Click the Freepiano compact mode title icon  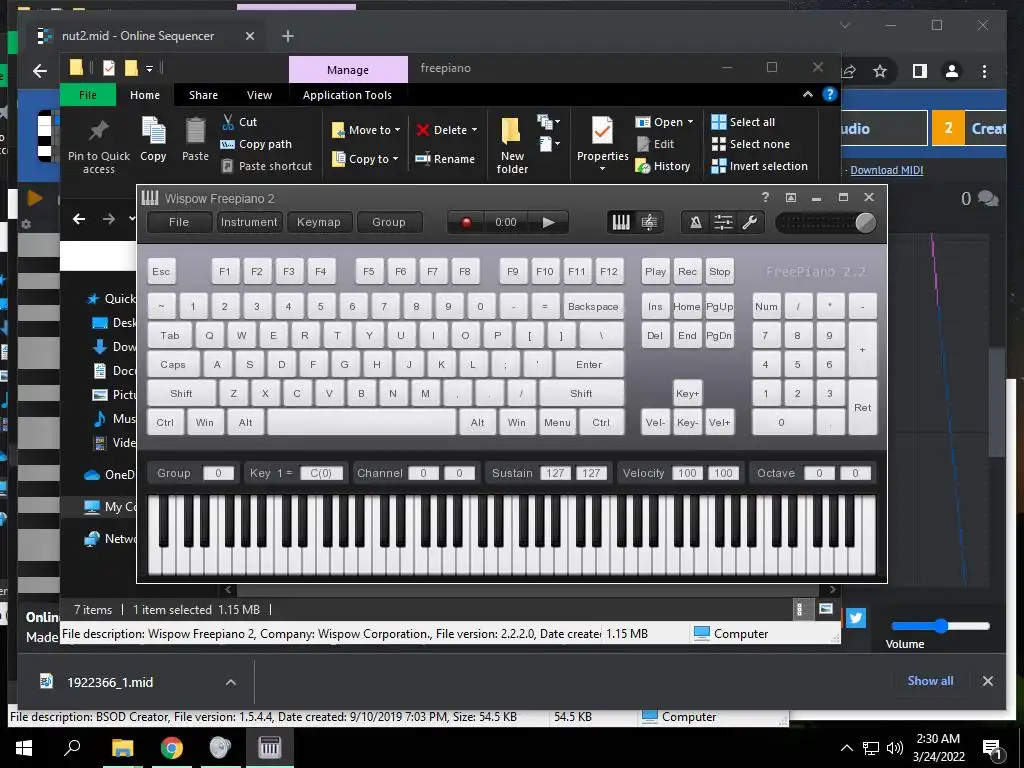click(791, 197)
